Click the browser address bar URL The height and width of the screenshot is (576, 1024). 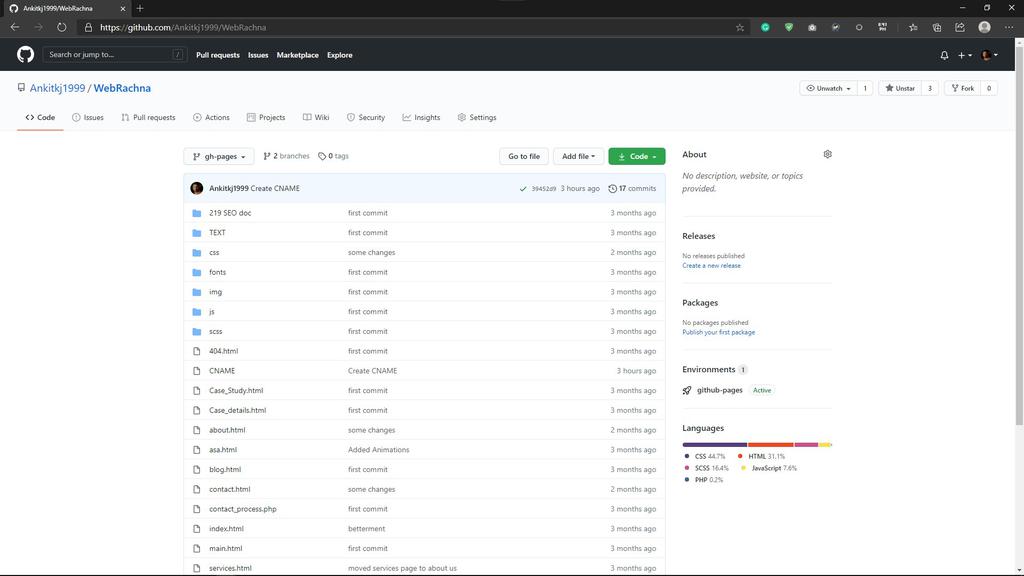pos(183,27)
